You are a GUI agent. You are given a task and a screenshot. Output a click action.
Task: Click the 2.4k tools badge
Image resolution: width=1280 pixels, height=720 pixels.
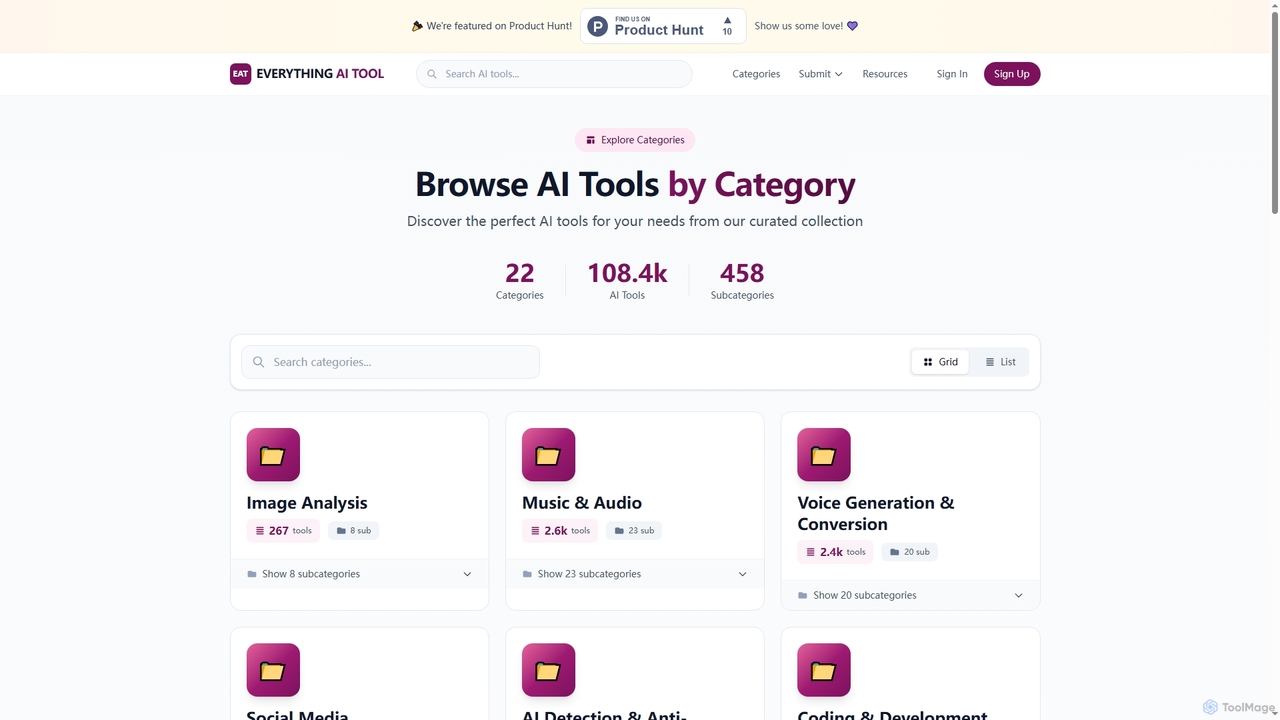click(835, 552)
